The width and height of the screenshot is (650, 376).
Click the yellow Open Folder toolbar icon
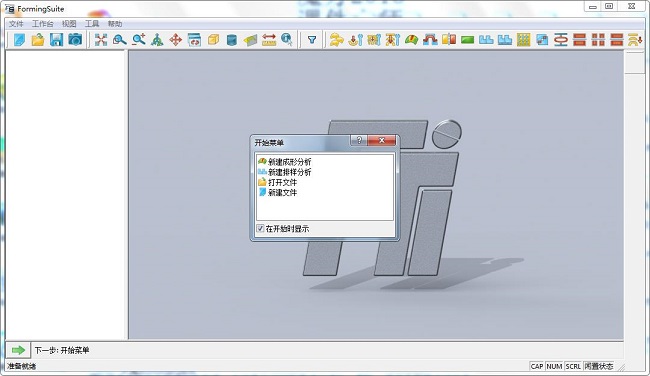pos(38,40)
